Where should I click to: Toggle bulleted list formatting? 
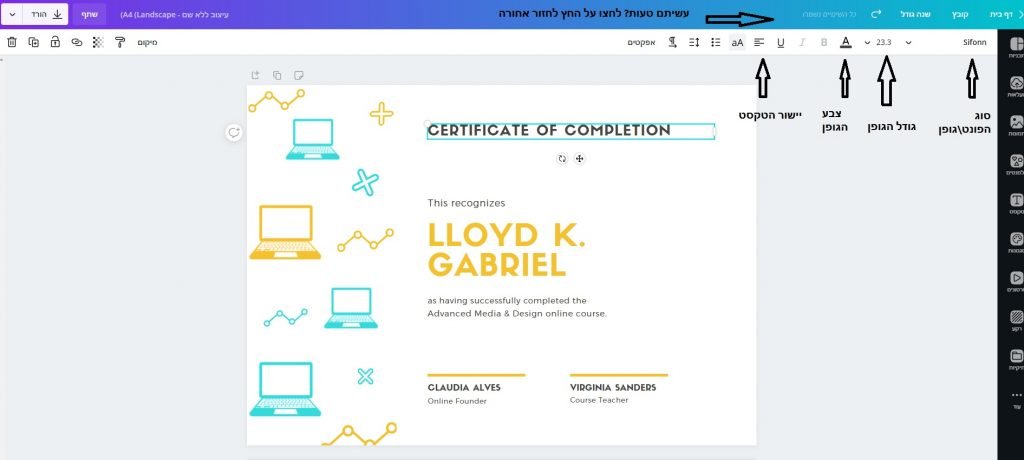click(715, 43)
